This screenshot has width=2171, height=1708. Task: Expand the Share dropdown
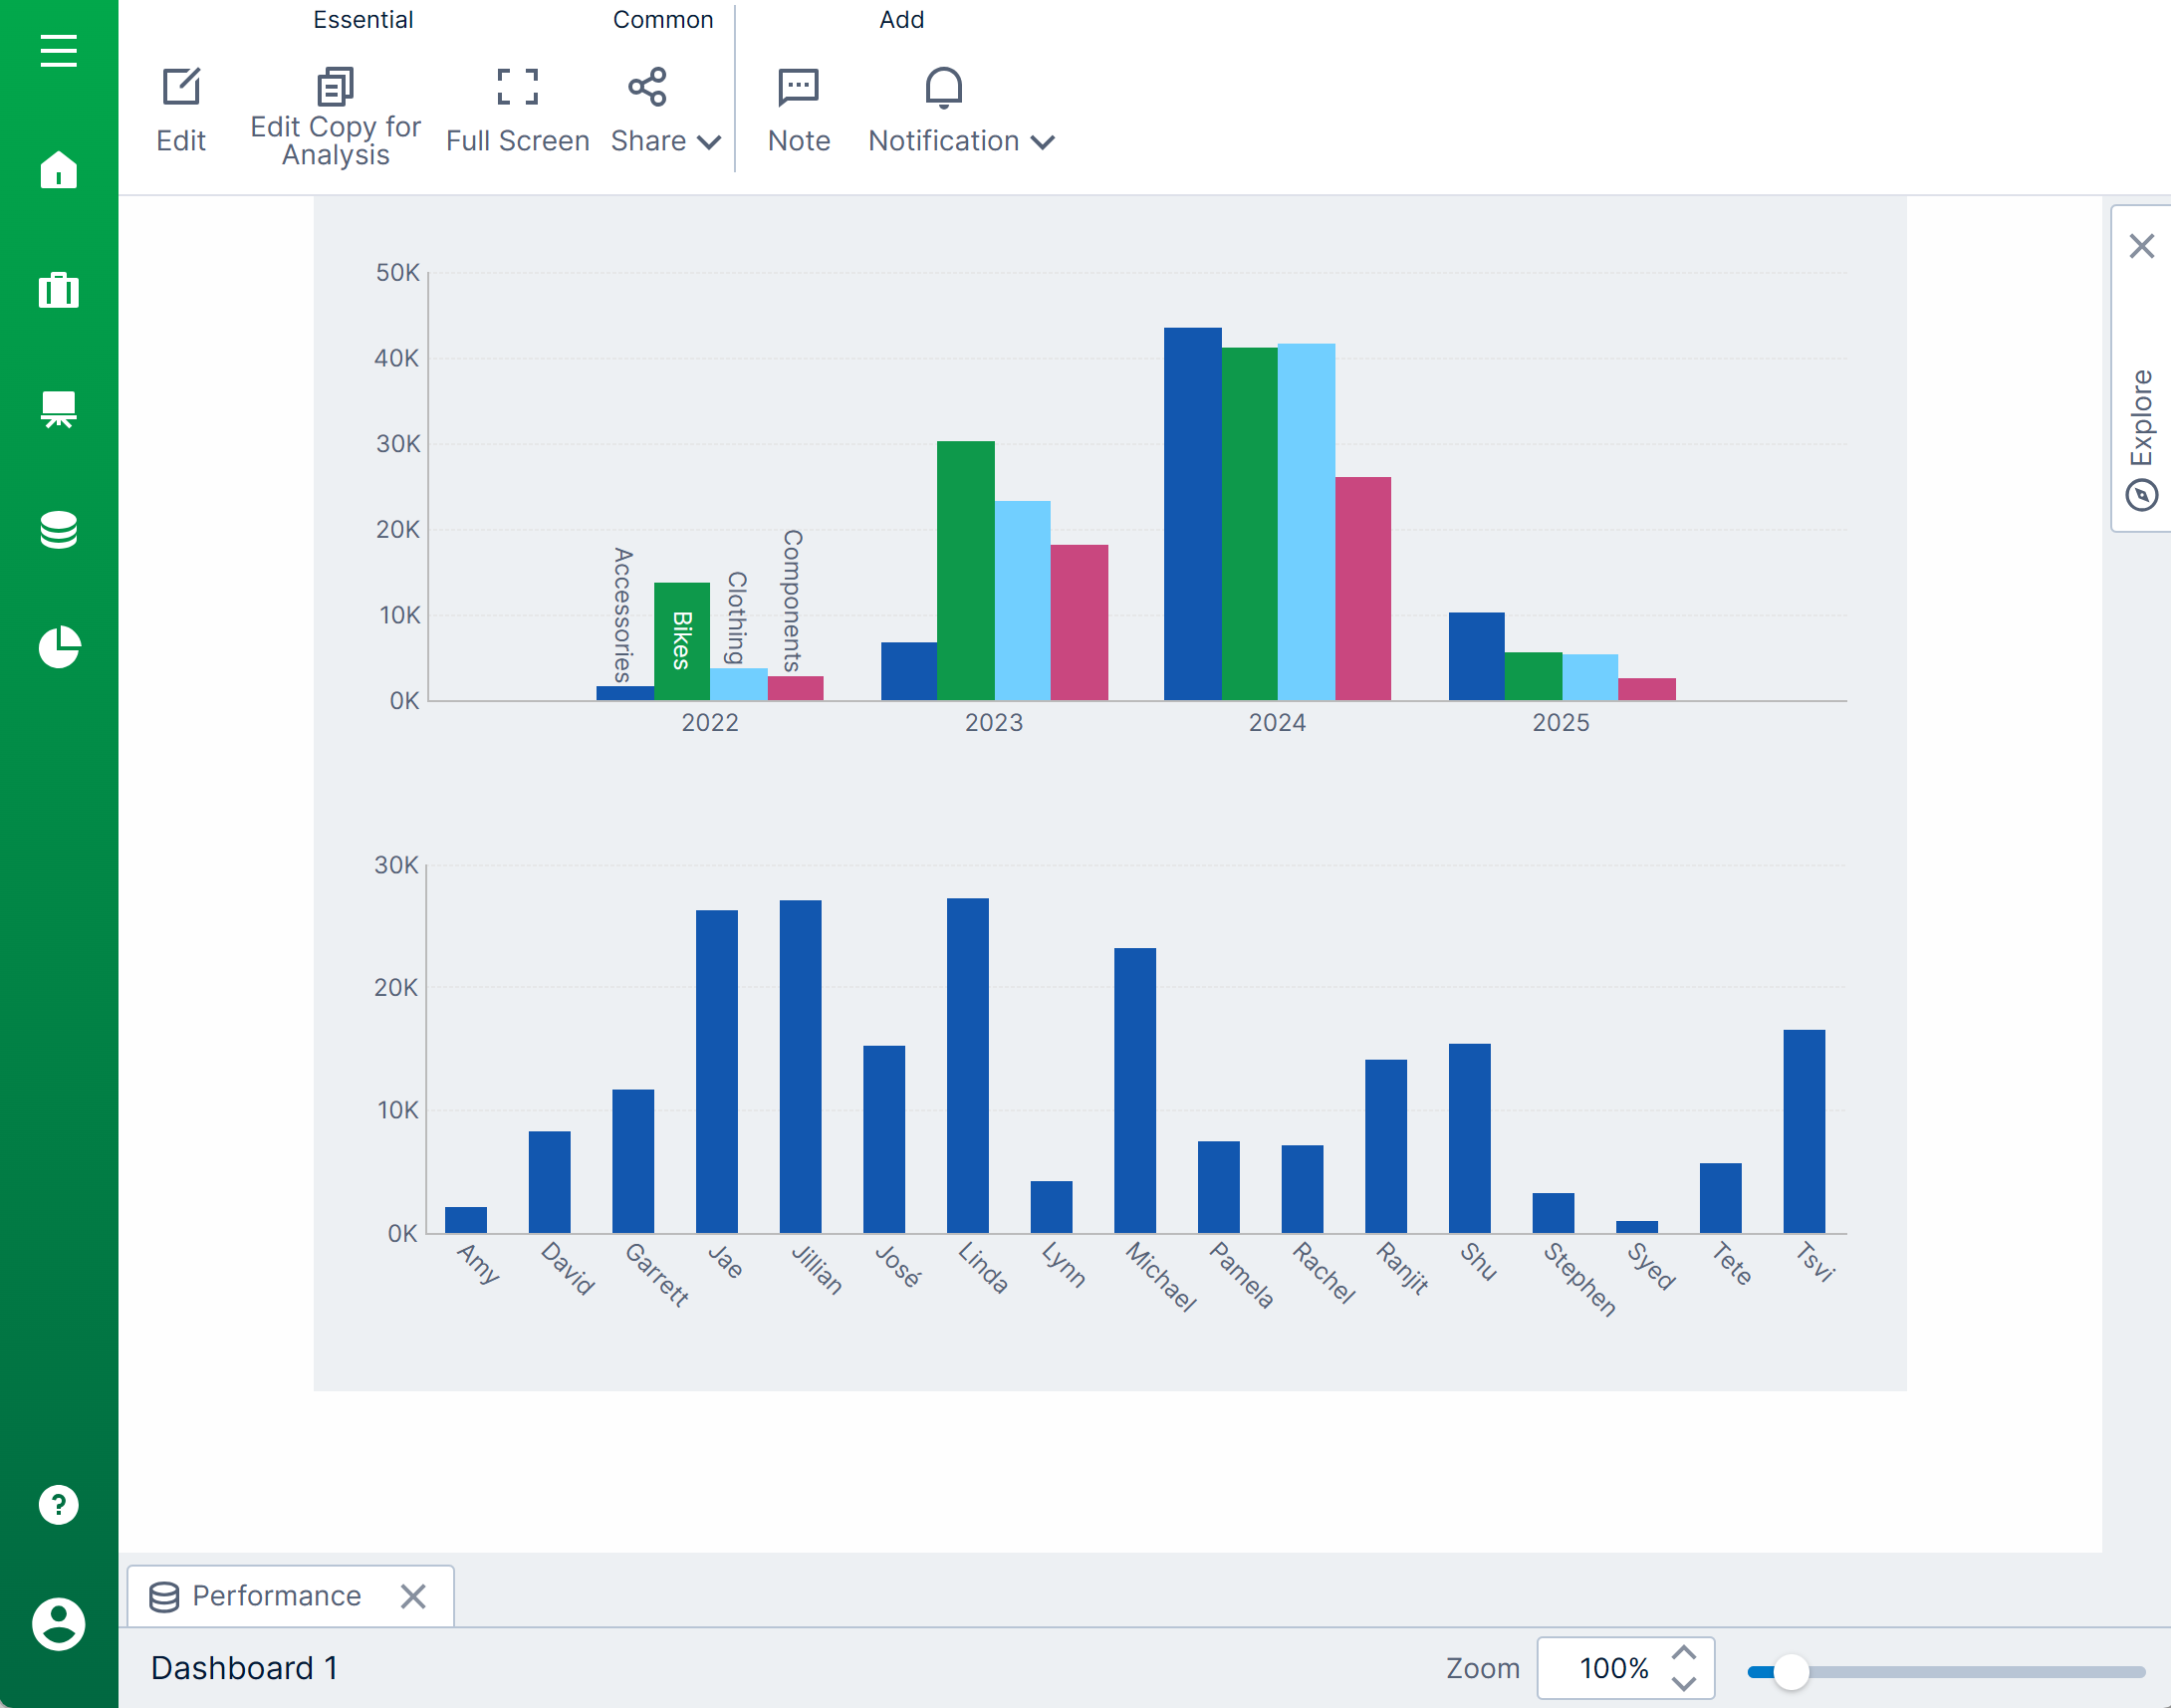click(x=665, y=110)
